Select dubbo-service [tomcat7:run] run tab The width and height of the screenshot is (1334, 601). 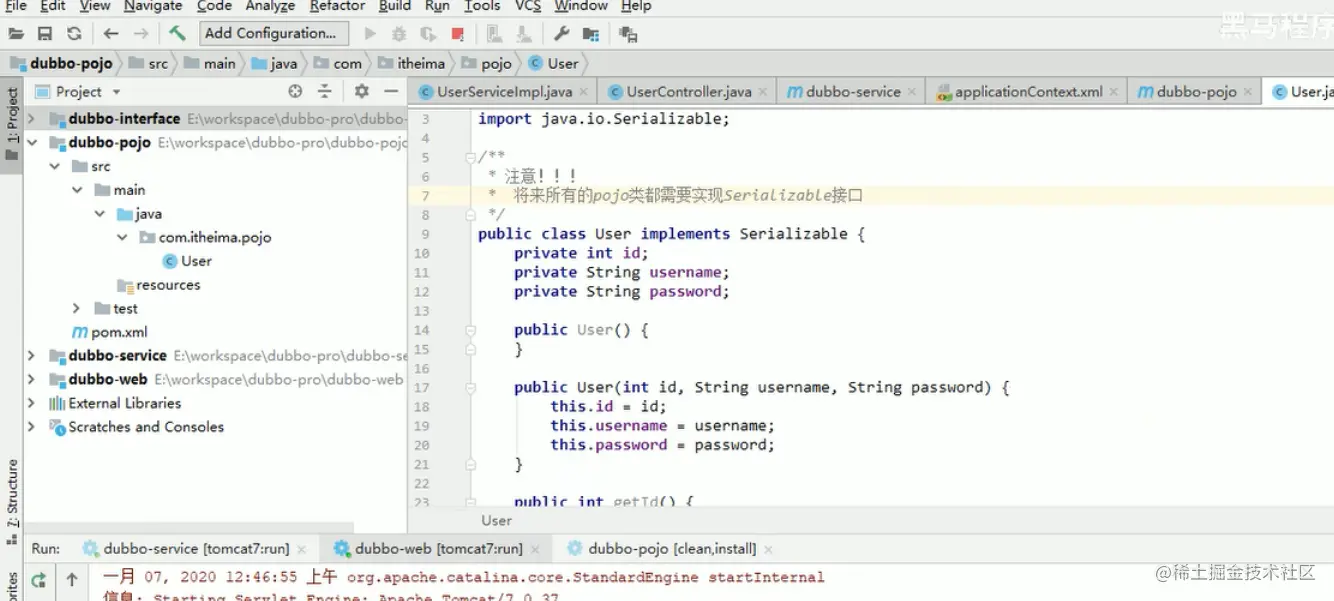196,548
